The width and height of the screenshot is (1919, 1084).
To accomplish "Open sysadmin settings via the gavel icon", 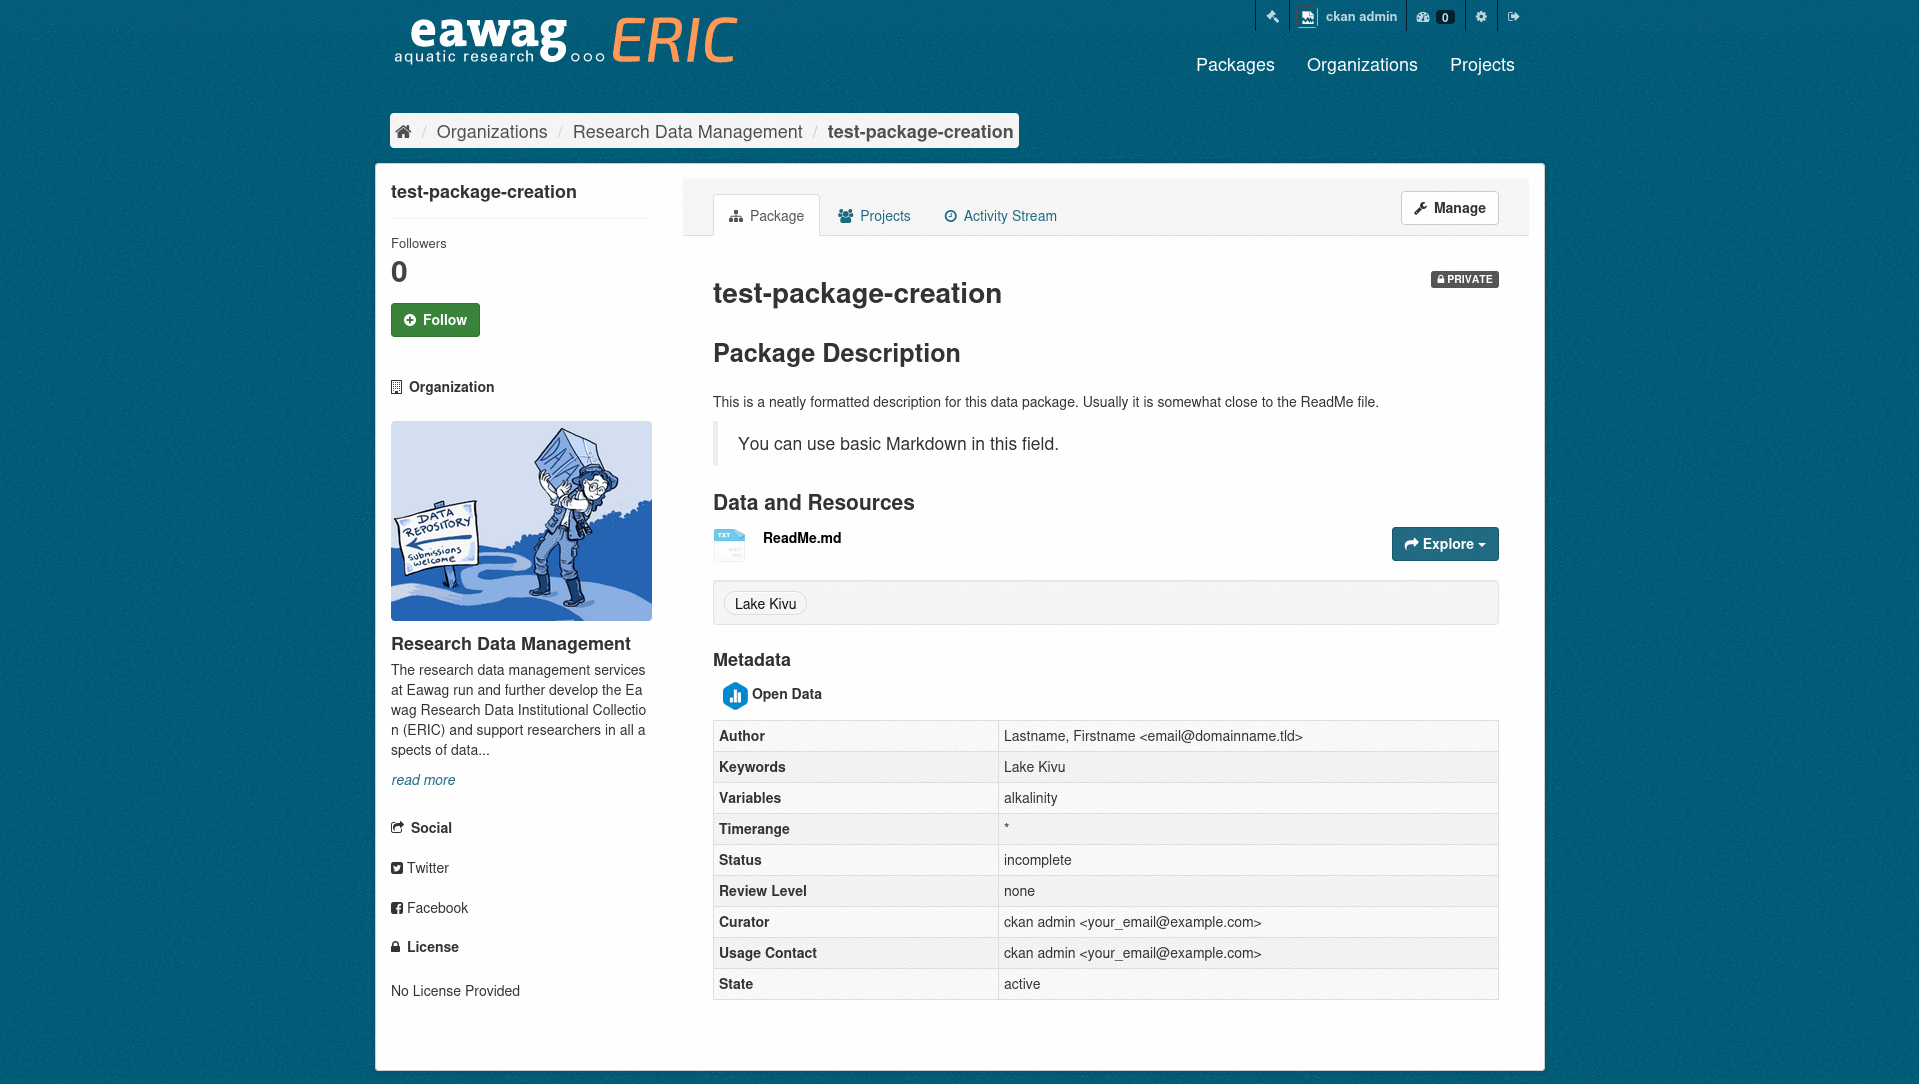I will 1272,16.
